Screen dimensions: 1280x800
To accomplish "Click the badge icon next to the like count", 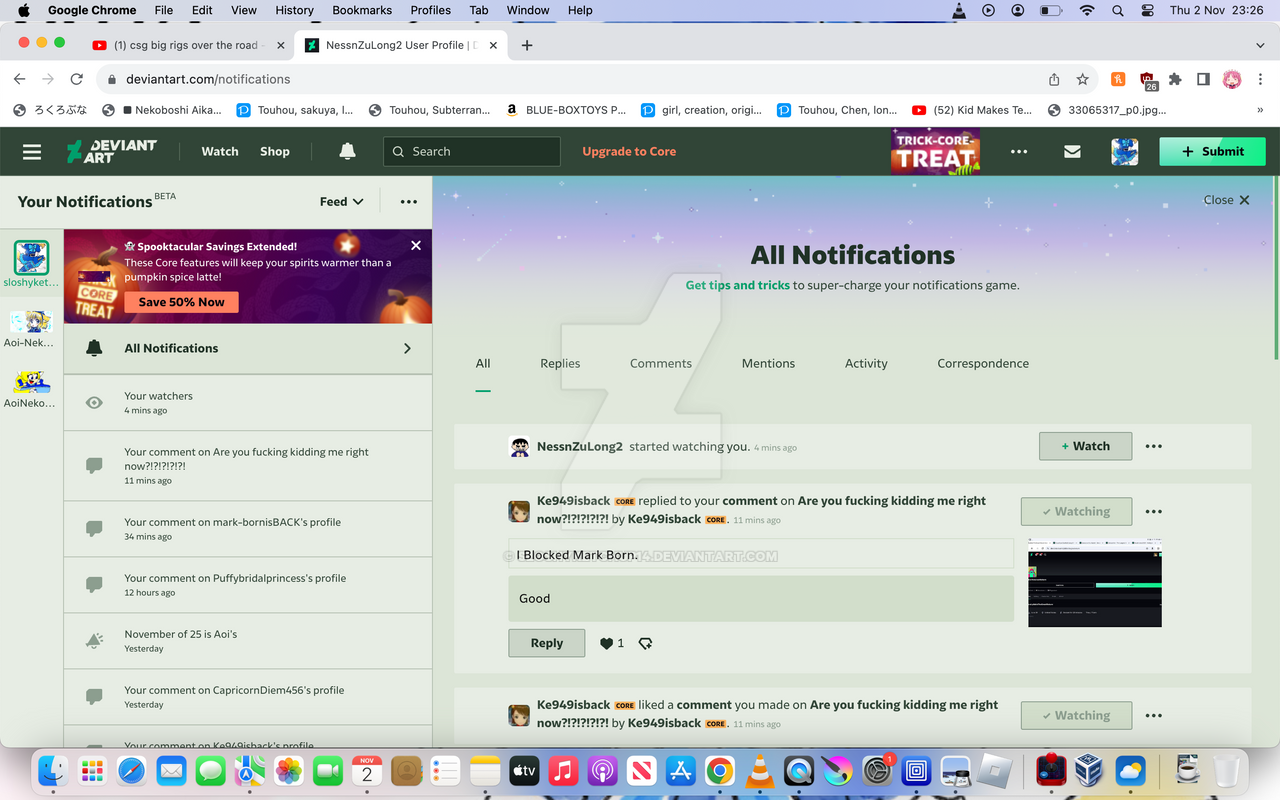I will click(645, 643).
